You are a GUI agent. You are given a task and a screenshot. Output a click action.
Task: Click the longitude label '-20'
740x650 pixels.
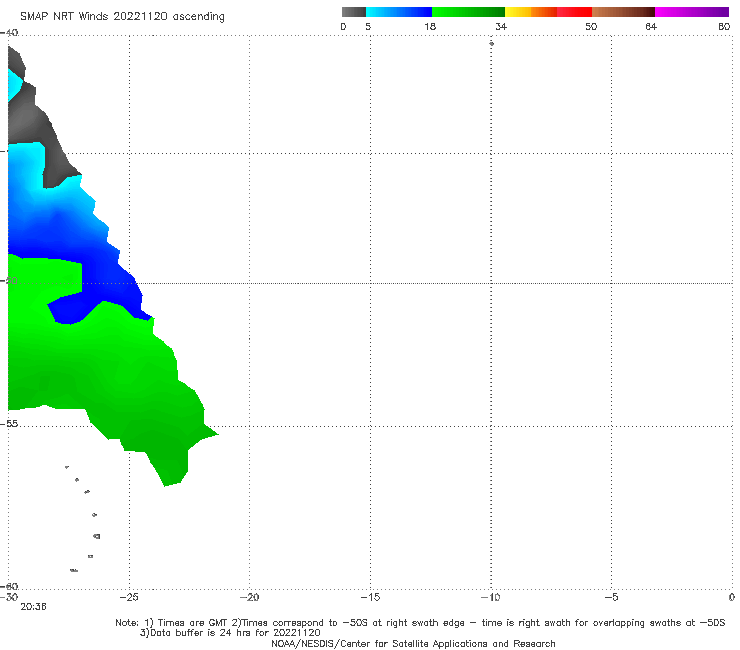click(249, 597)
